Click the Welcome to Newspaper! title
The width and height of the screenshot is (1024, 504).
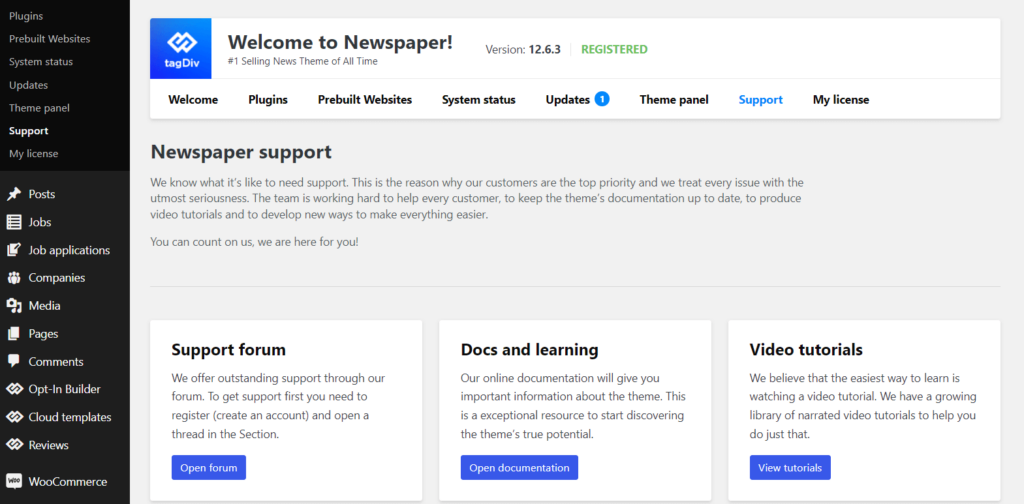[340, 42]
